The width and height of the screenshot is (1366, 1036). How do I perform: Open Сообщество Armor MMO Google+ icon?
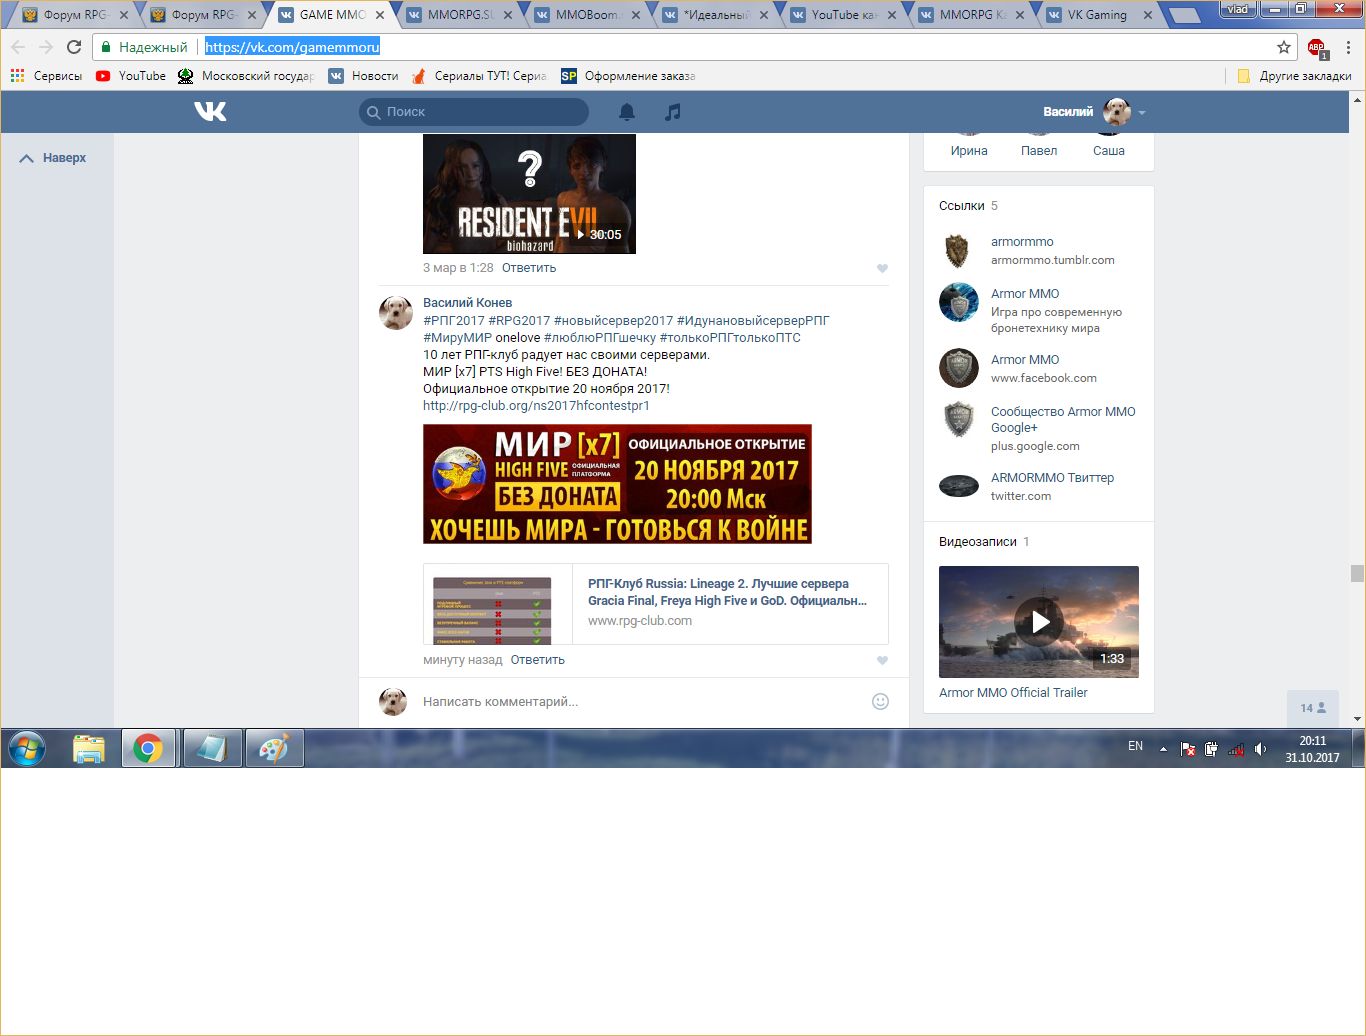click(958, 420)
